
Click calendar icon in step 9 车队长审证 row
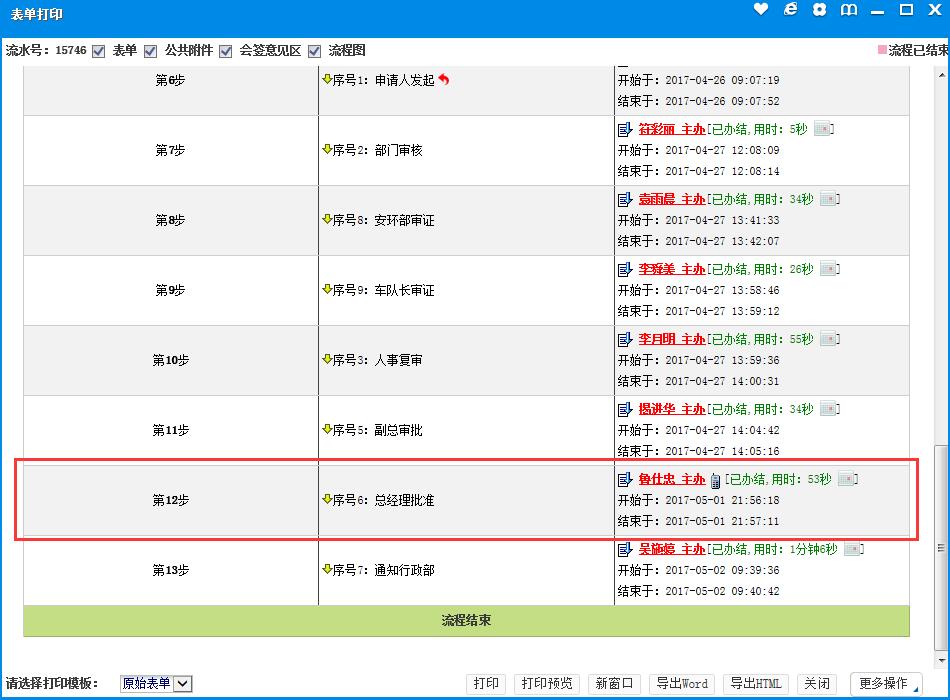829,269
